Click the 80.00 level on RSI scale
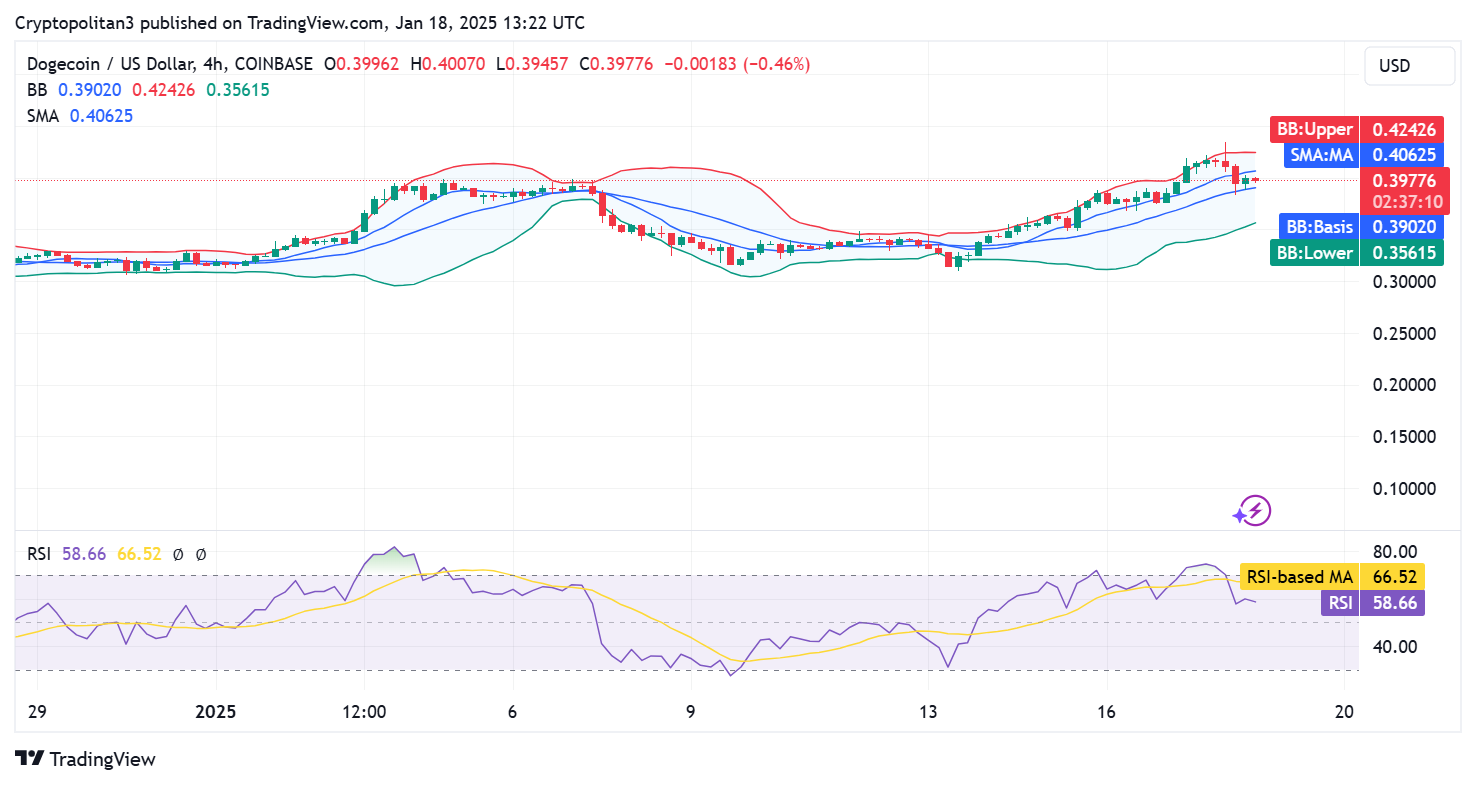This screenshot has width=1476, height=785. (x=1394, y=552)
